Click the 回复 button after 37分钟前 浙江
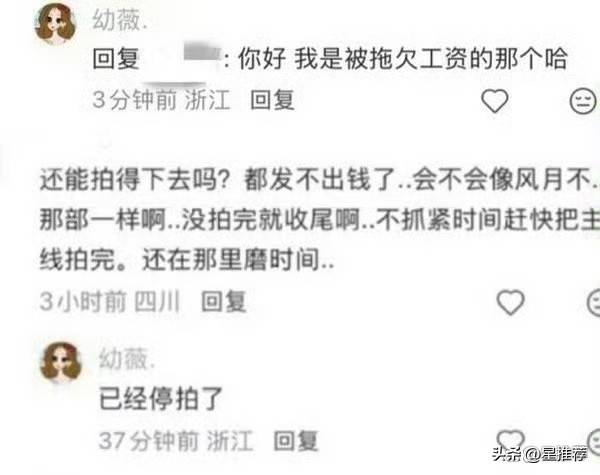600x475 pixels. [296, 441]
